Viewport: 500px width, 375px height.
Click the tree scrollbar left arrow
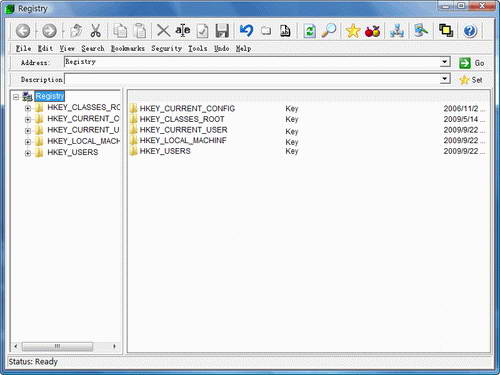click(16, 347)
